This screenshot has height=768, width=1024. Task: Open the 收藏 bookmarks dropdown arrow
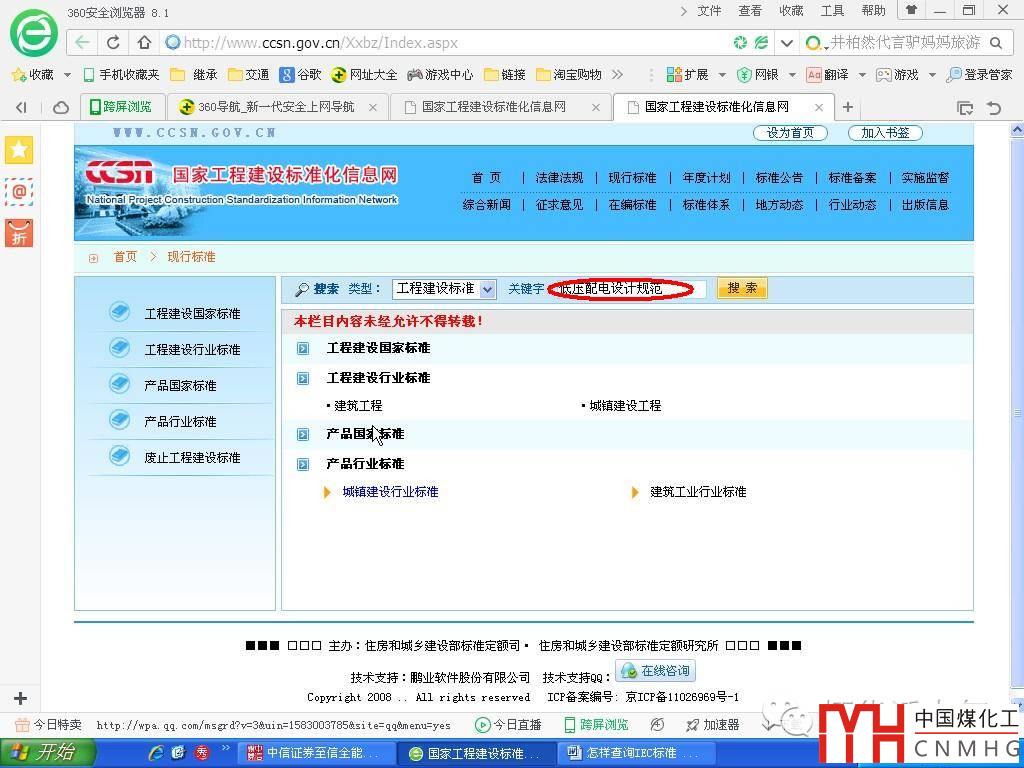pos(67,75)
